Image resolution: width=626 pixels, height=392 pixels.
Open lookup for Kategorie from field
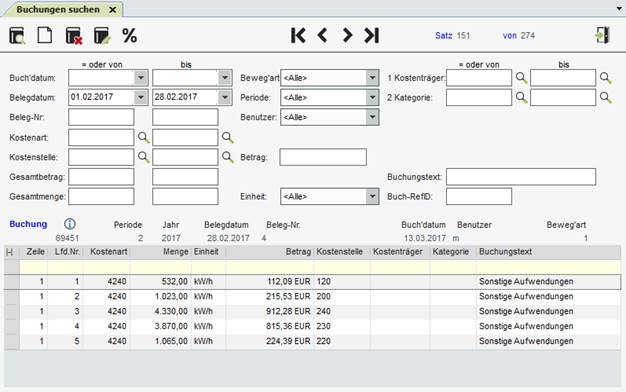point(521,97)
